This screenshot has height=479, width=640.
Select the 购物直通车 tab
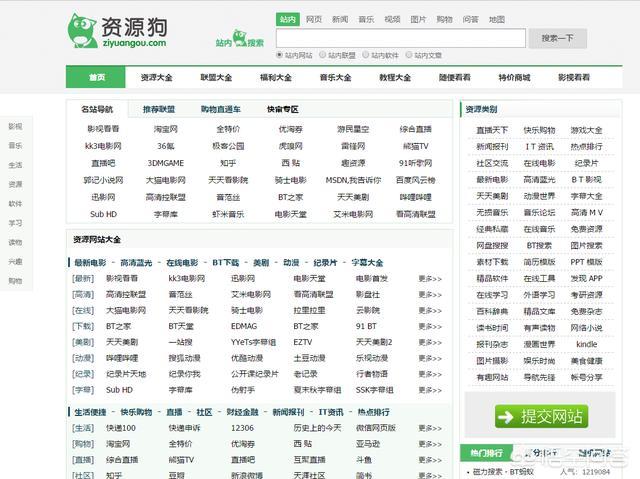pos(220,109)
